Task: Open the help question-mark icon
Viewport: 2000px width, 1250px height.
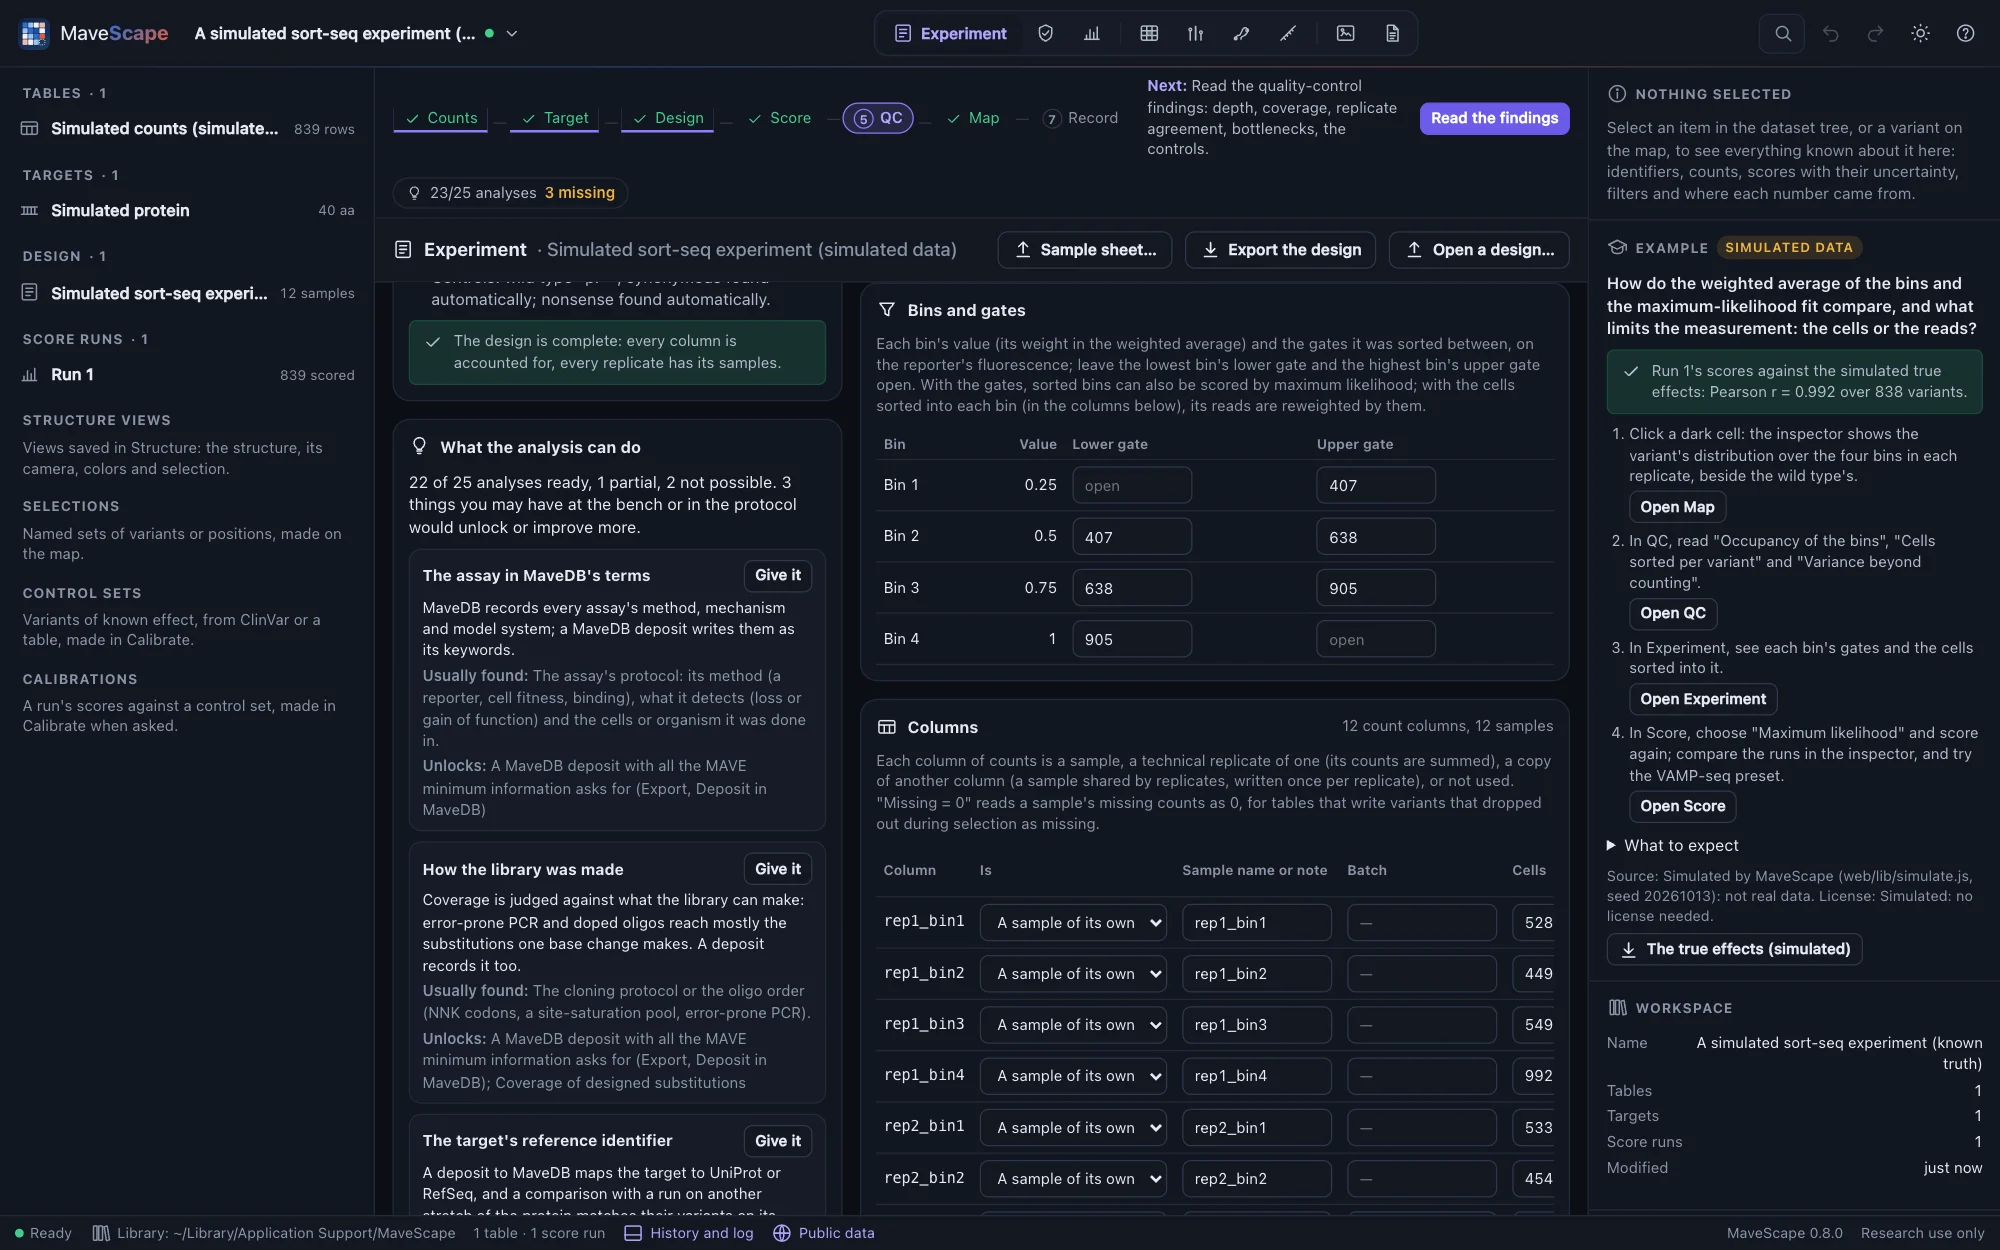Action: pyautogui.click(x=1965, y=33)
